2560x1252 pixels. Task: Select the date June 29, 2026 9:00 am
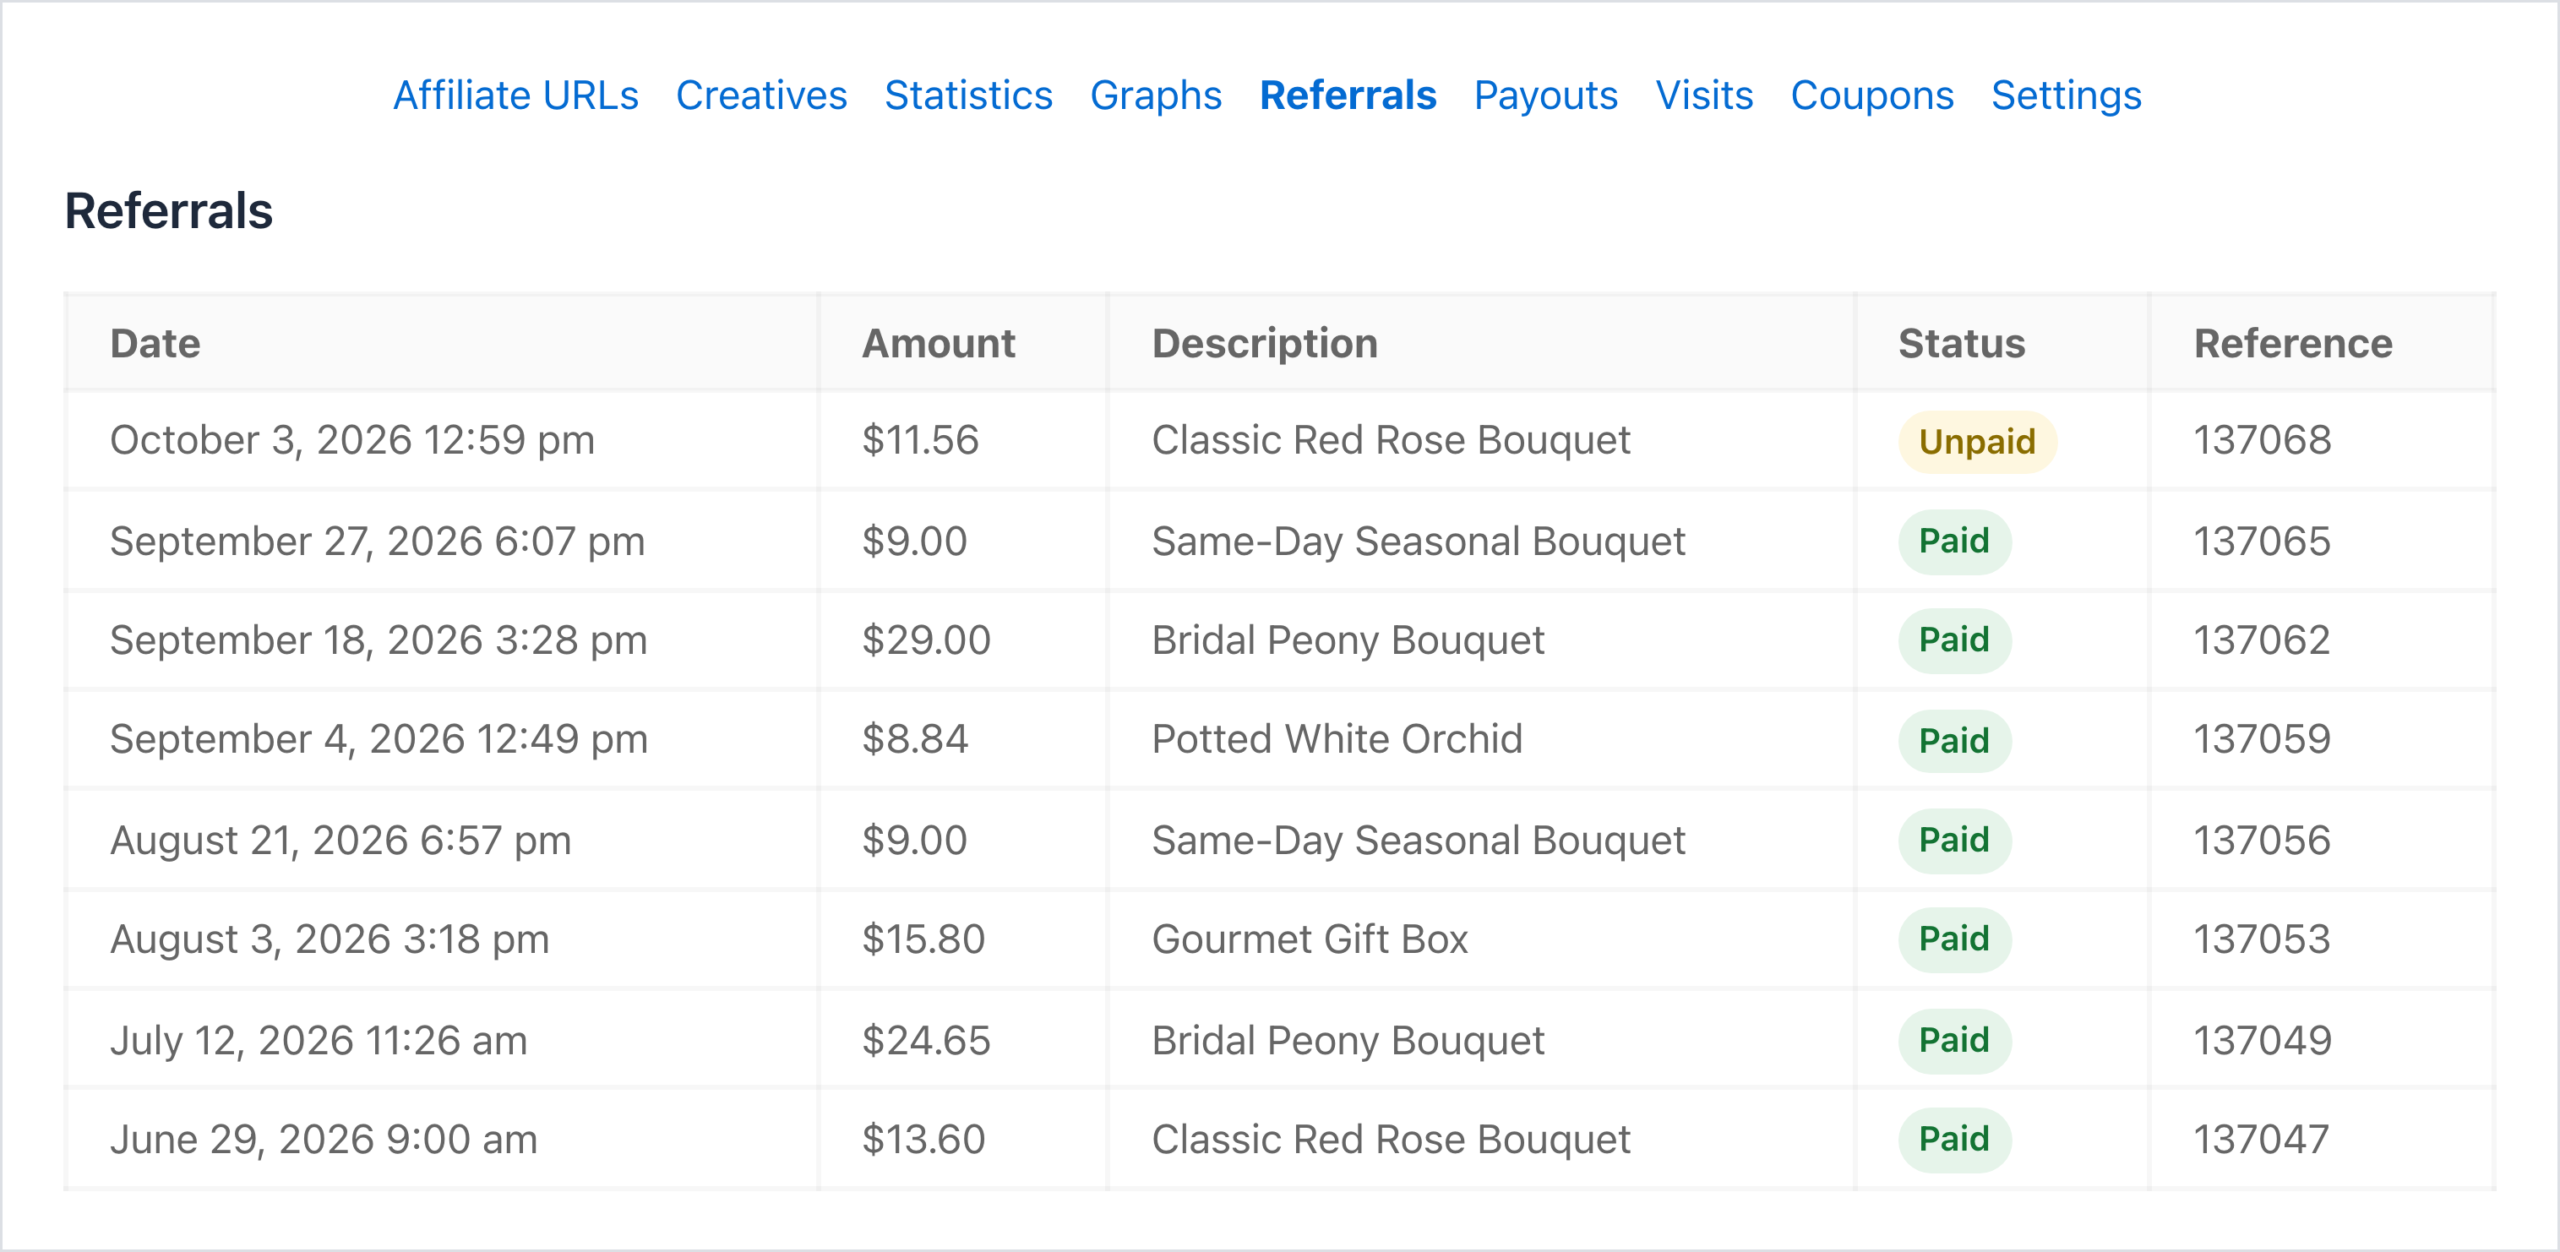click(x=323, y=1139)
